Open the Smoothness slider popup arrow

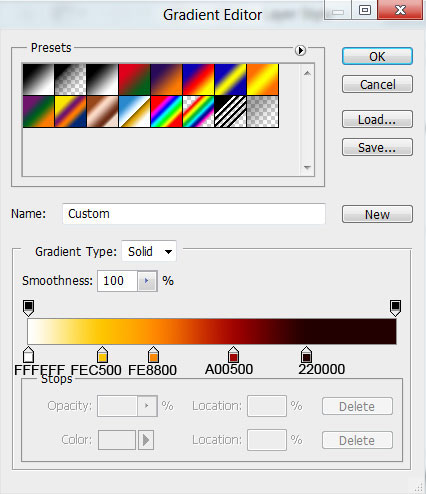click(147, 281)
